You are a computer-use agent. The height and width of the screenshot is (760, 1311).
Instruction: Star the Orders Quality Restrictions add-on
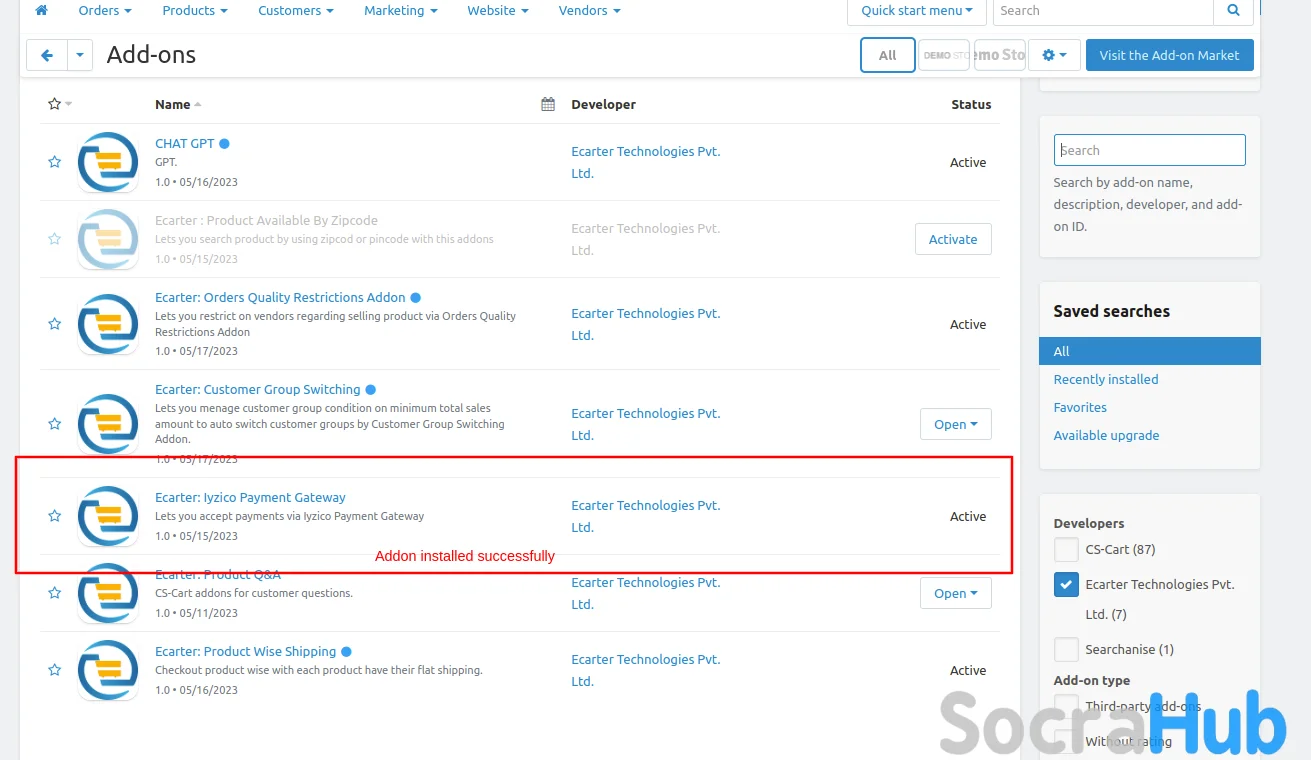coord(55,324)
